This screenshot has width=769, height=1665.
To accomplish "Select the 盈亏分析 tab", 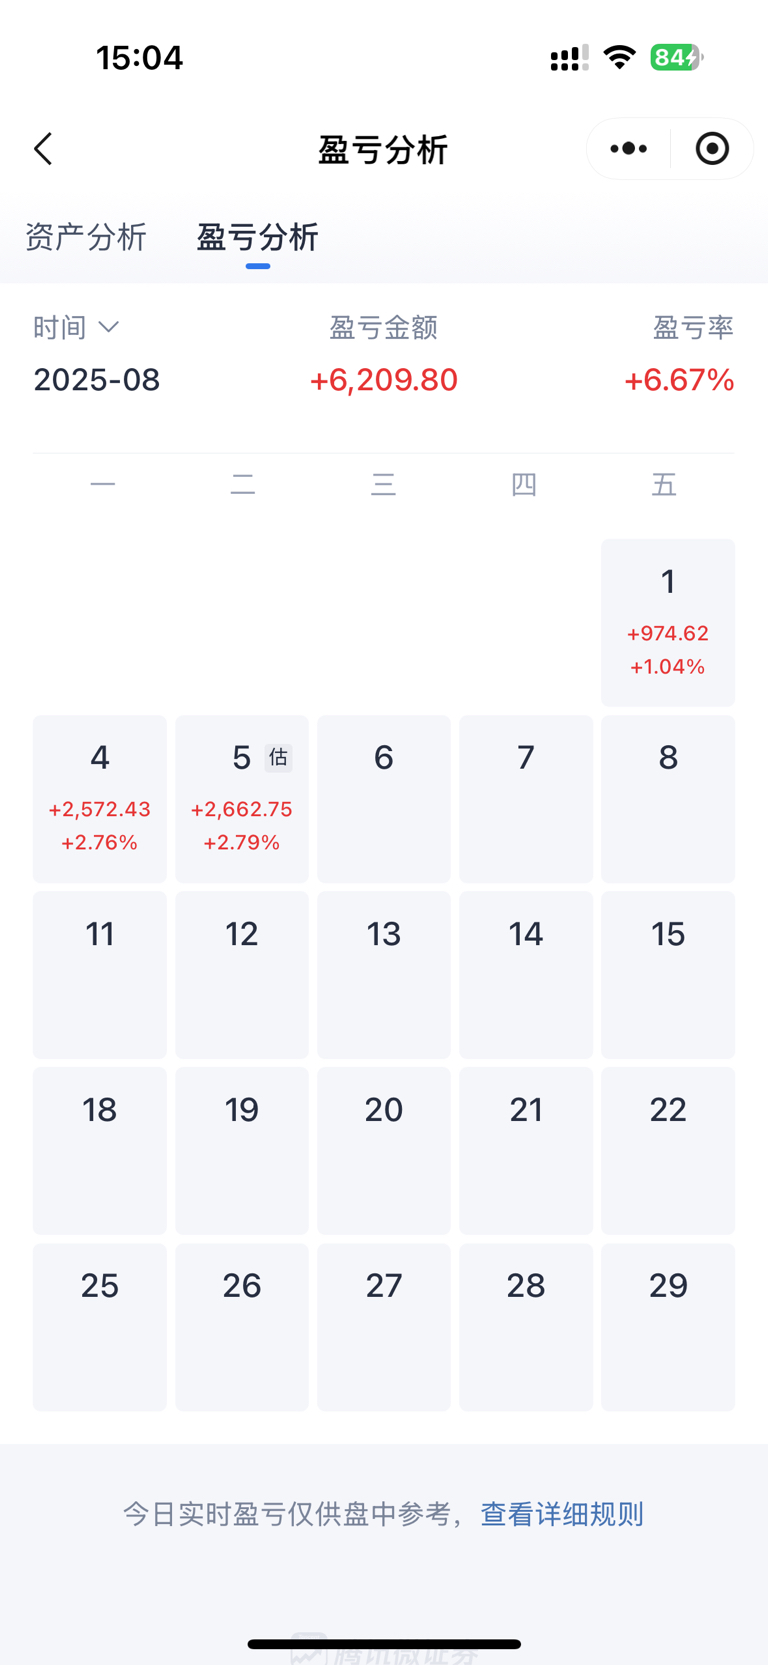I will [257, 237].
